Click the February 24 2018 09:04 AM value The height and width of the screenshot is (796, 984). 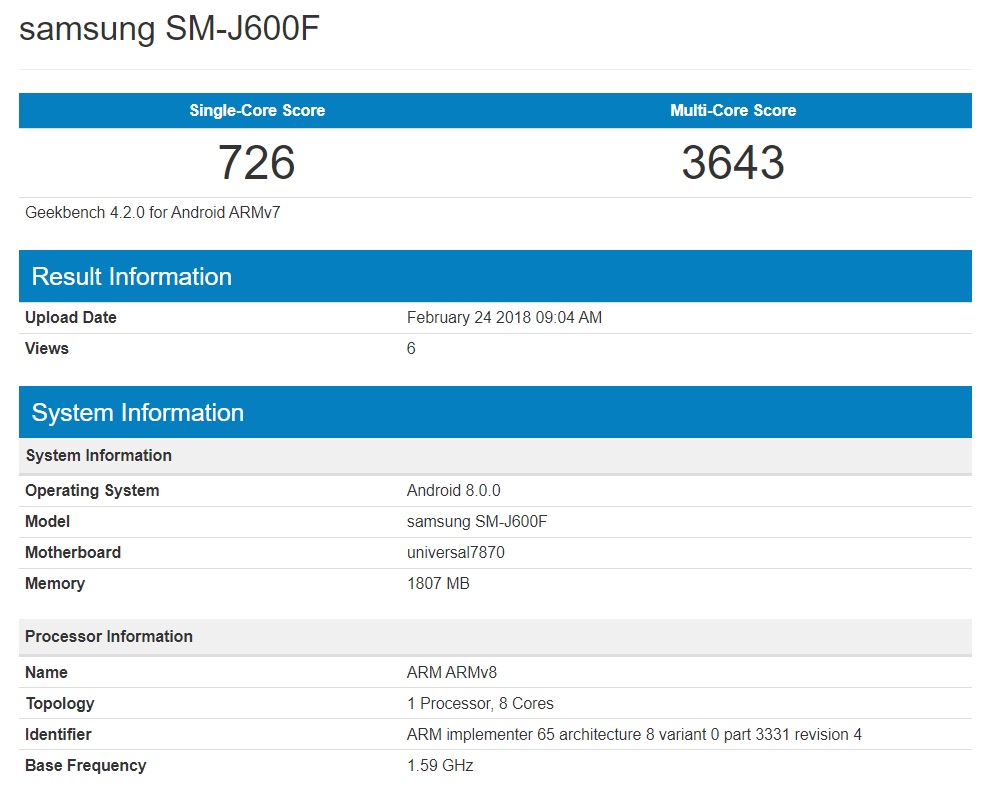click(x=504, y=318)
